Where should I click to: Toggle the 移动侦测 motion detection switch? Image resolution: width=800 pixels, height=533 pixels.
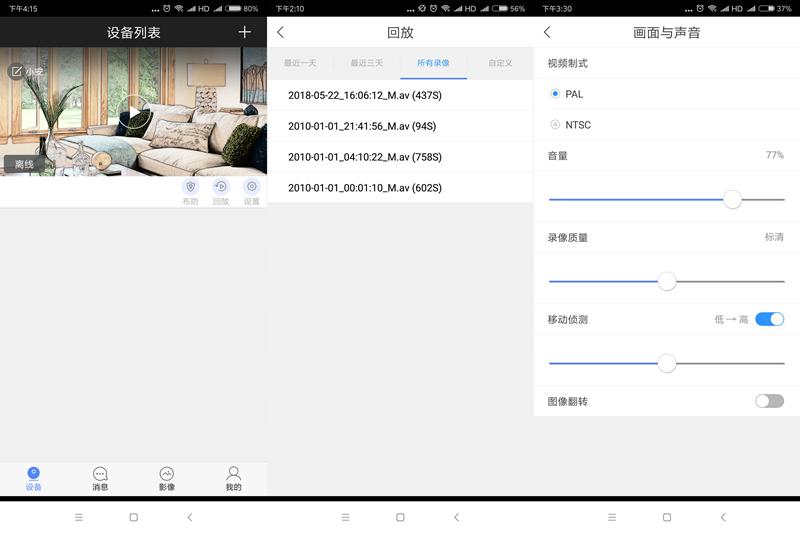[x=769, y=319]
